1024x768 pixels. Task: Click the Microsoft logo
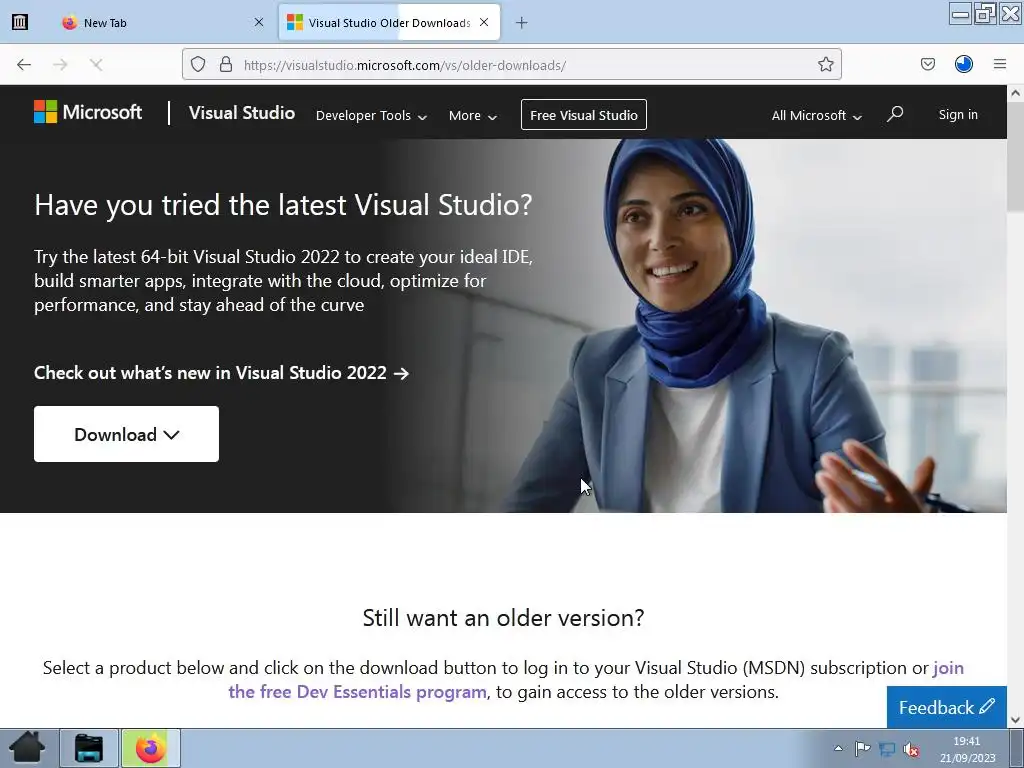88,112
